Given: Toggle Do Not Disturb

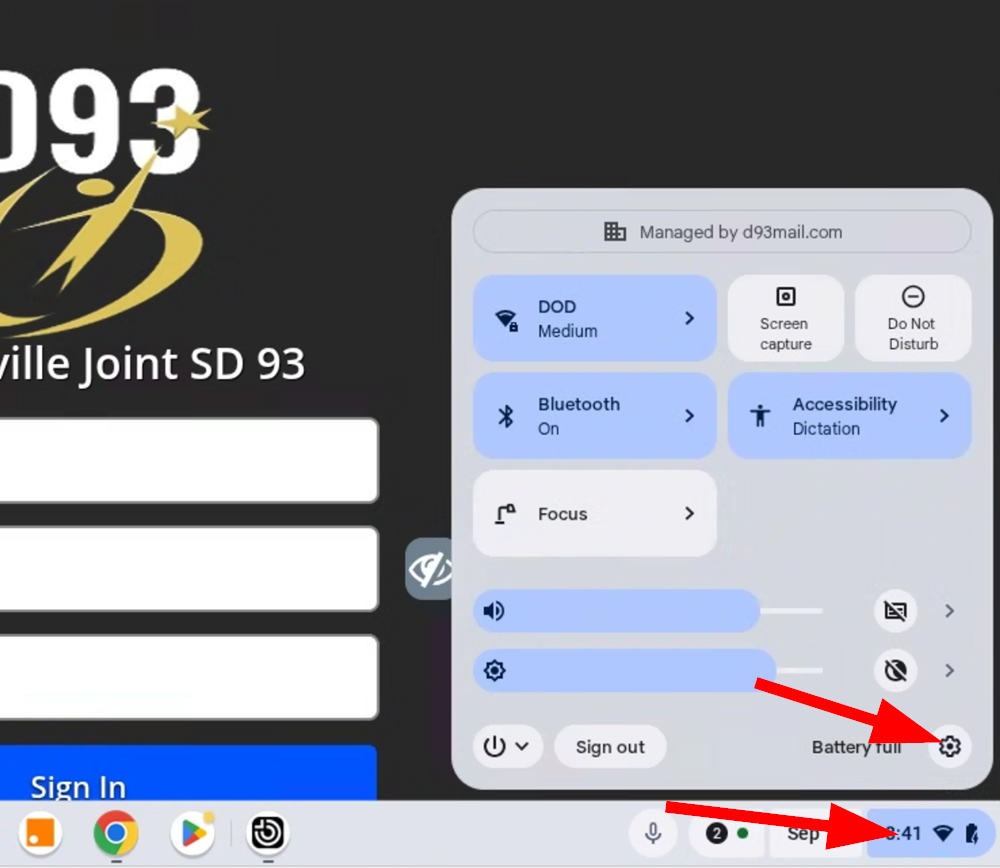Looking at the screenshot, I should pyautogui.click(x=912, y=318).
